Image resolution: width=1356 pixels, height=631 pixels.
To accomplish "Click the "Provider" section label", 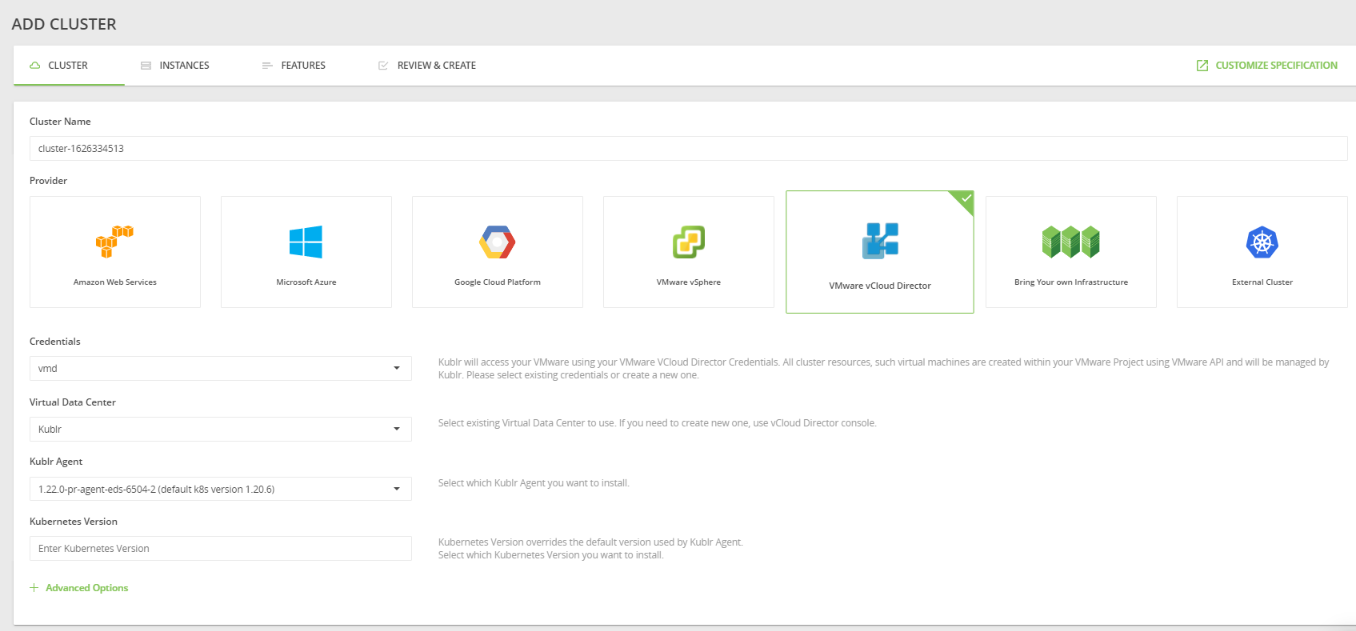I will [x=48, y=181].
